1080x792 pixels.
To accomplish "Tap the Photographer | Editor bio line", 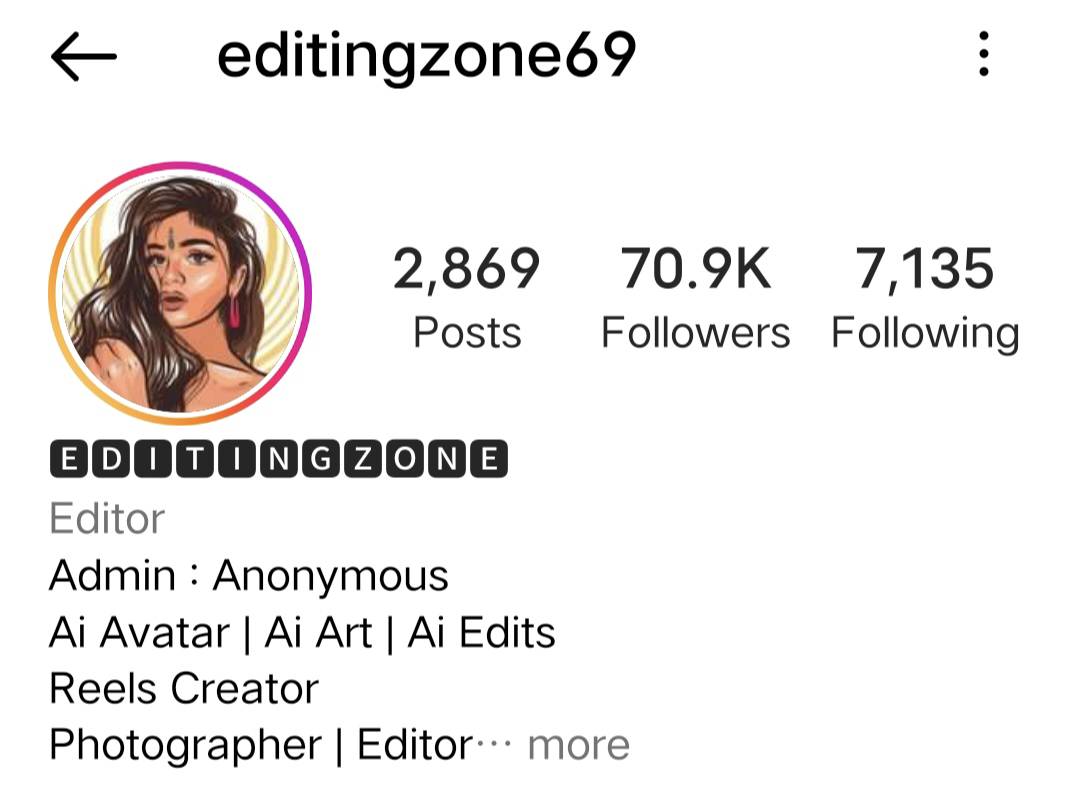I will click(x=261, y=747).
